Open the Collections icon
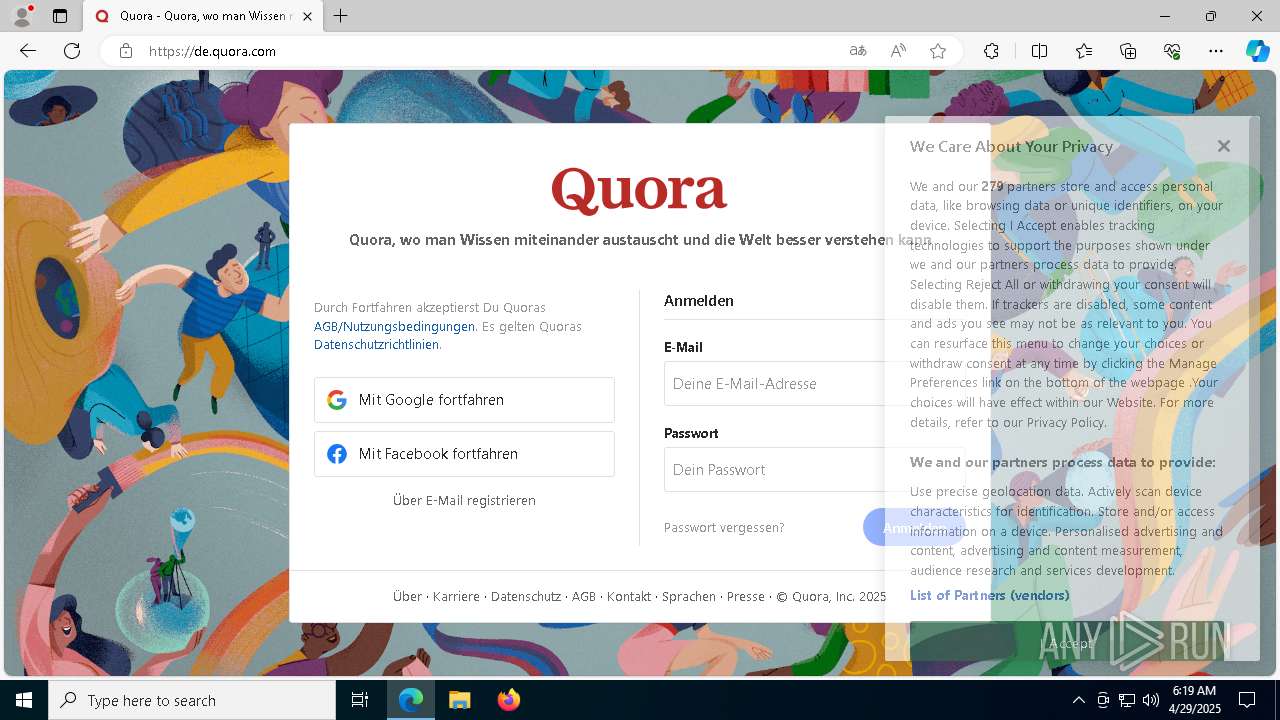 click(x=1128, y=51)
